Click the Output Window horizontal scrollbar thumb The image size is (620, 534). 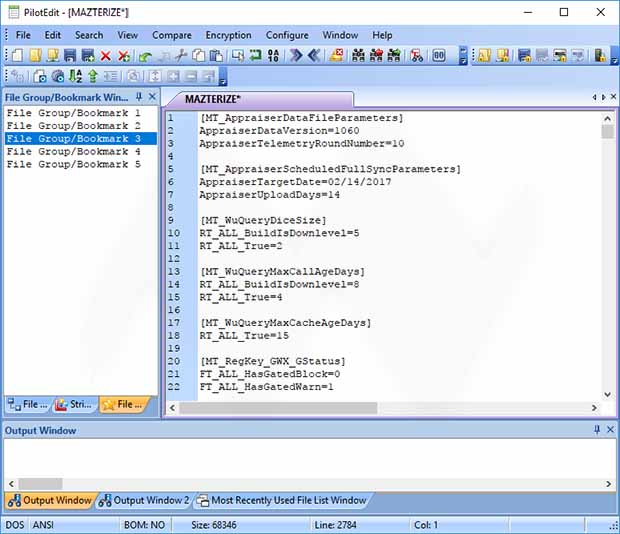pos(40,484)
